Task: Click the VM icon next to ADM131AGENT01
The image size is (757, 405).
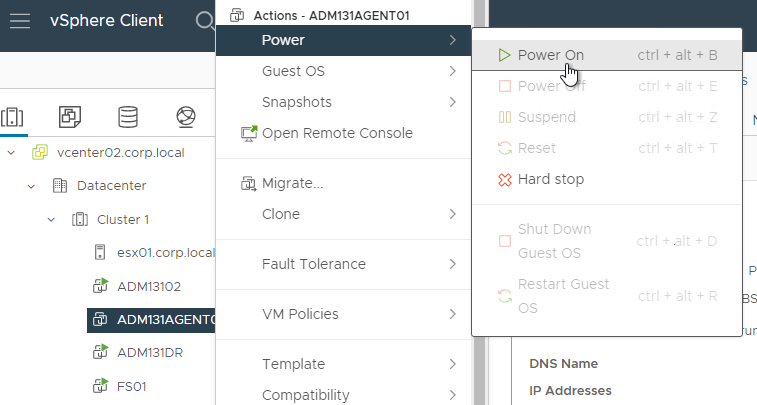Action: click(100, 320)
